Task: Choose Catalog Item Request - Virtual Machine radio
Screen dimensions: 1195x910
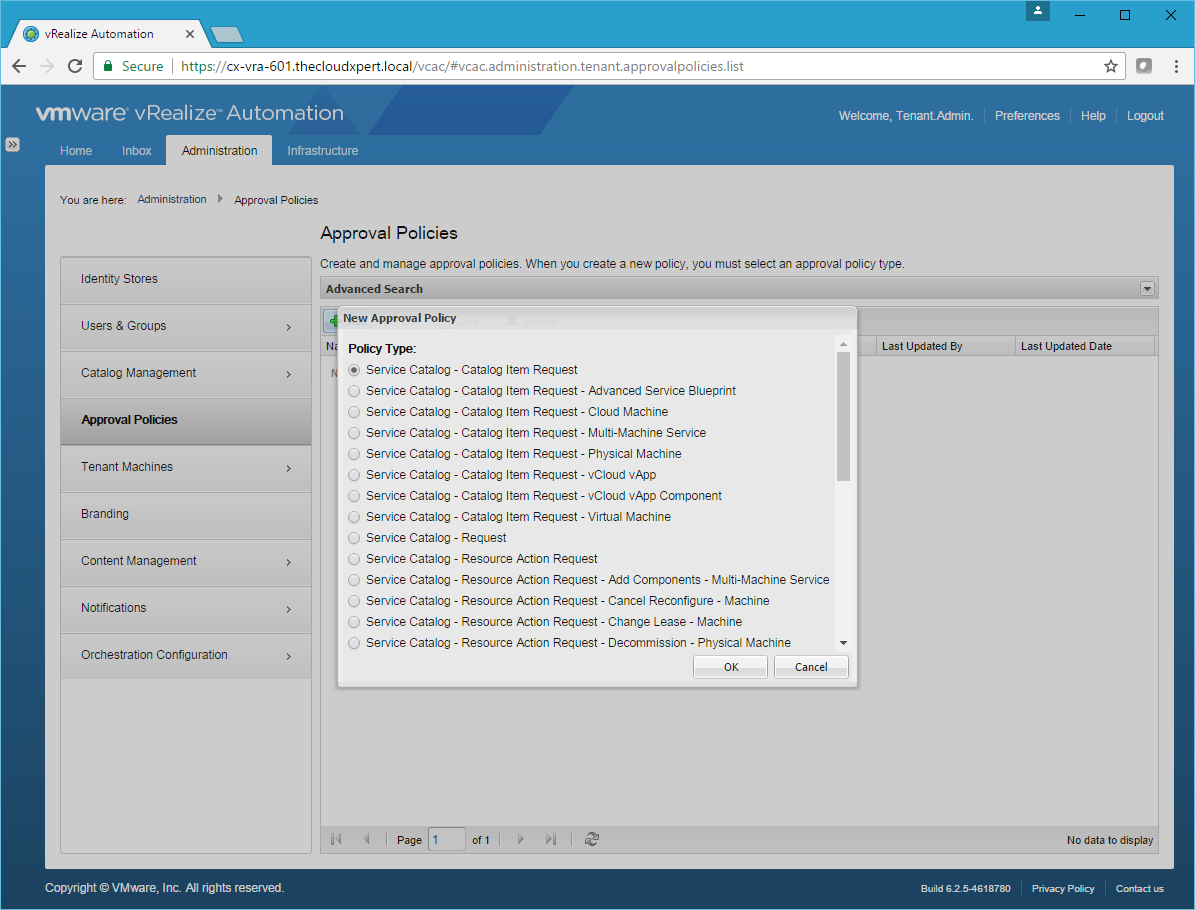Action: pos(354,517)
